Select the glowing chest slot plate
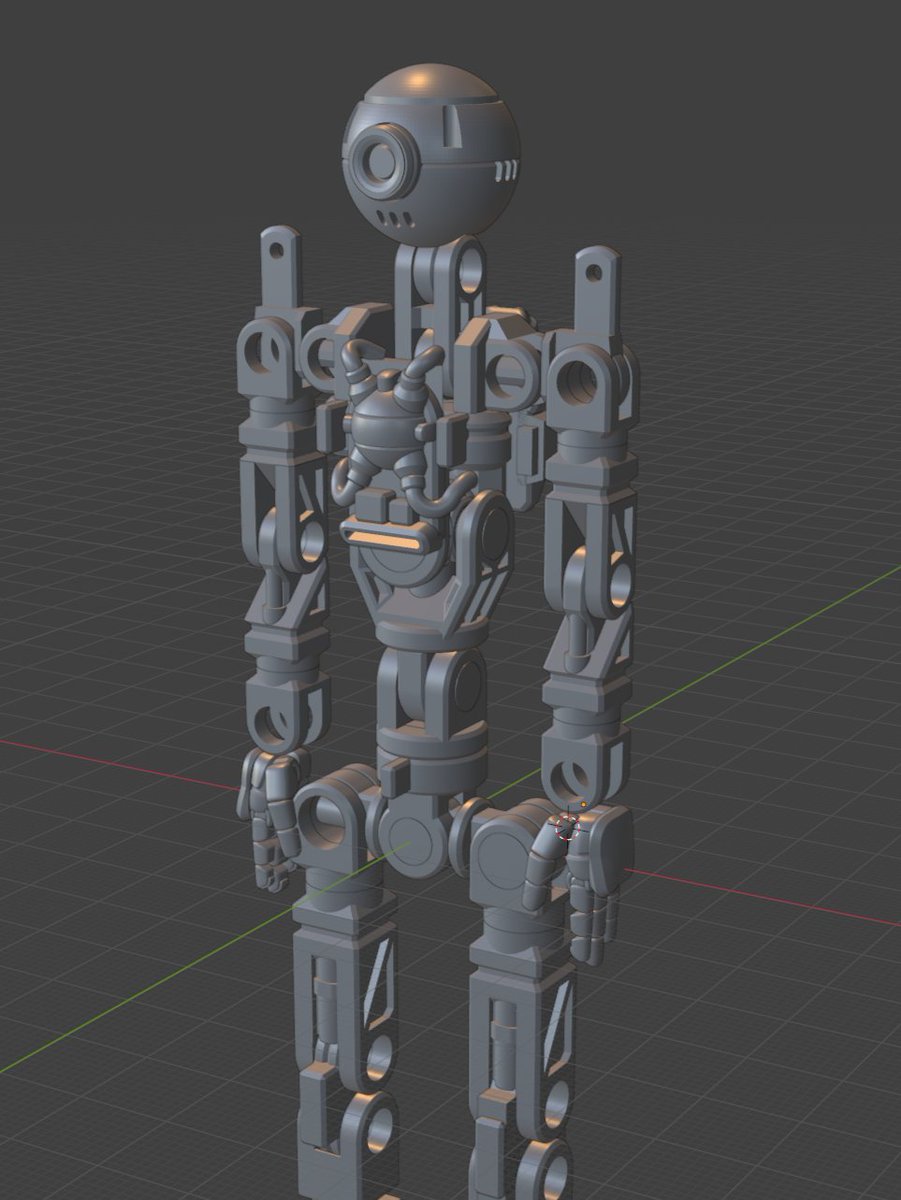Image resolution: width=901 pixels, height=1200 pixels. click(x=385, y=539)
